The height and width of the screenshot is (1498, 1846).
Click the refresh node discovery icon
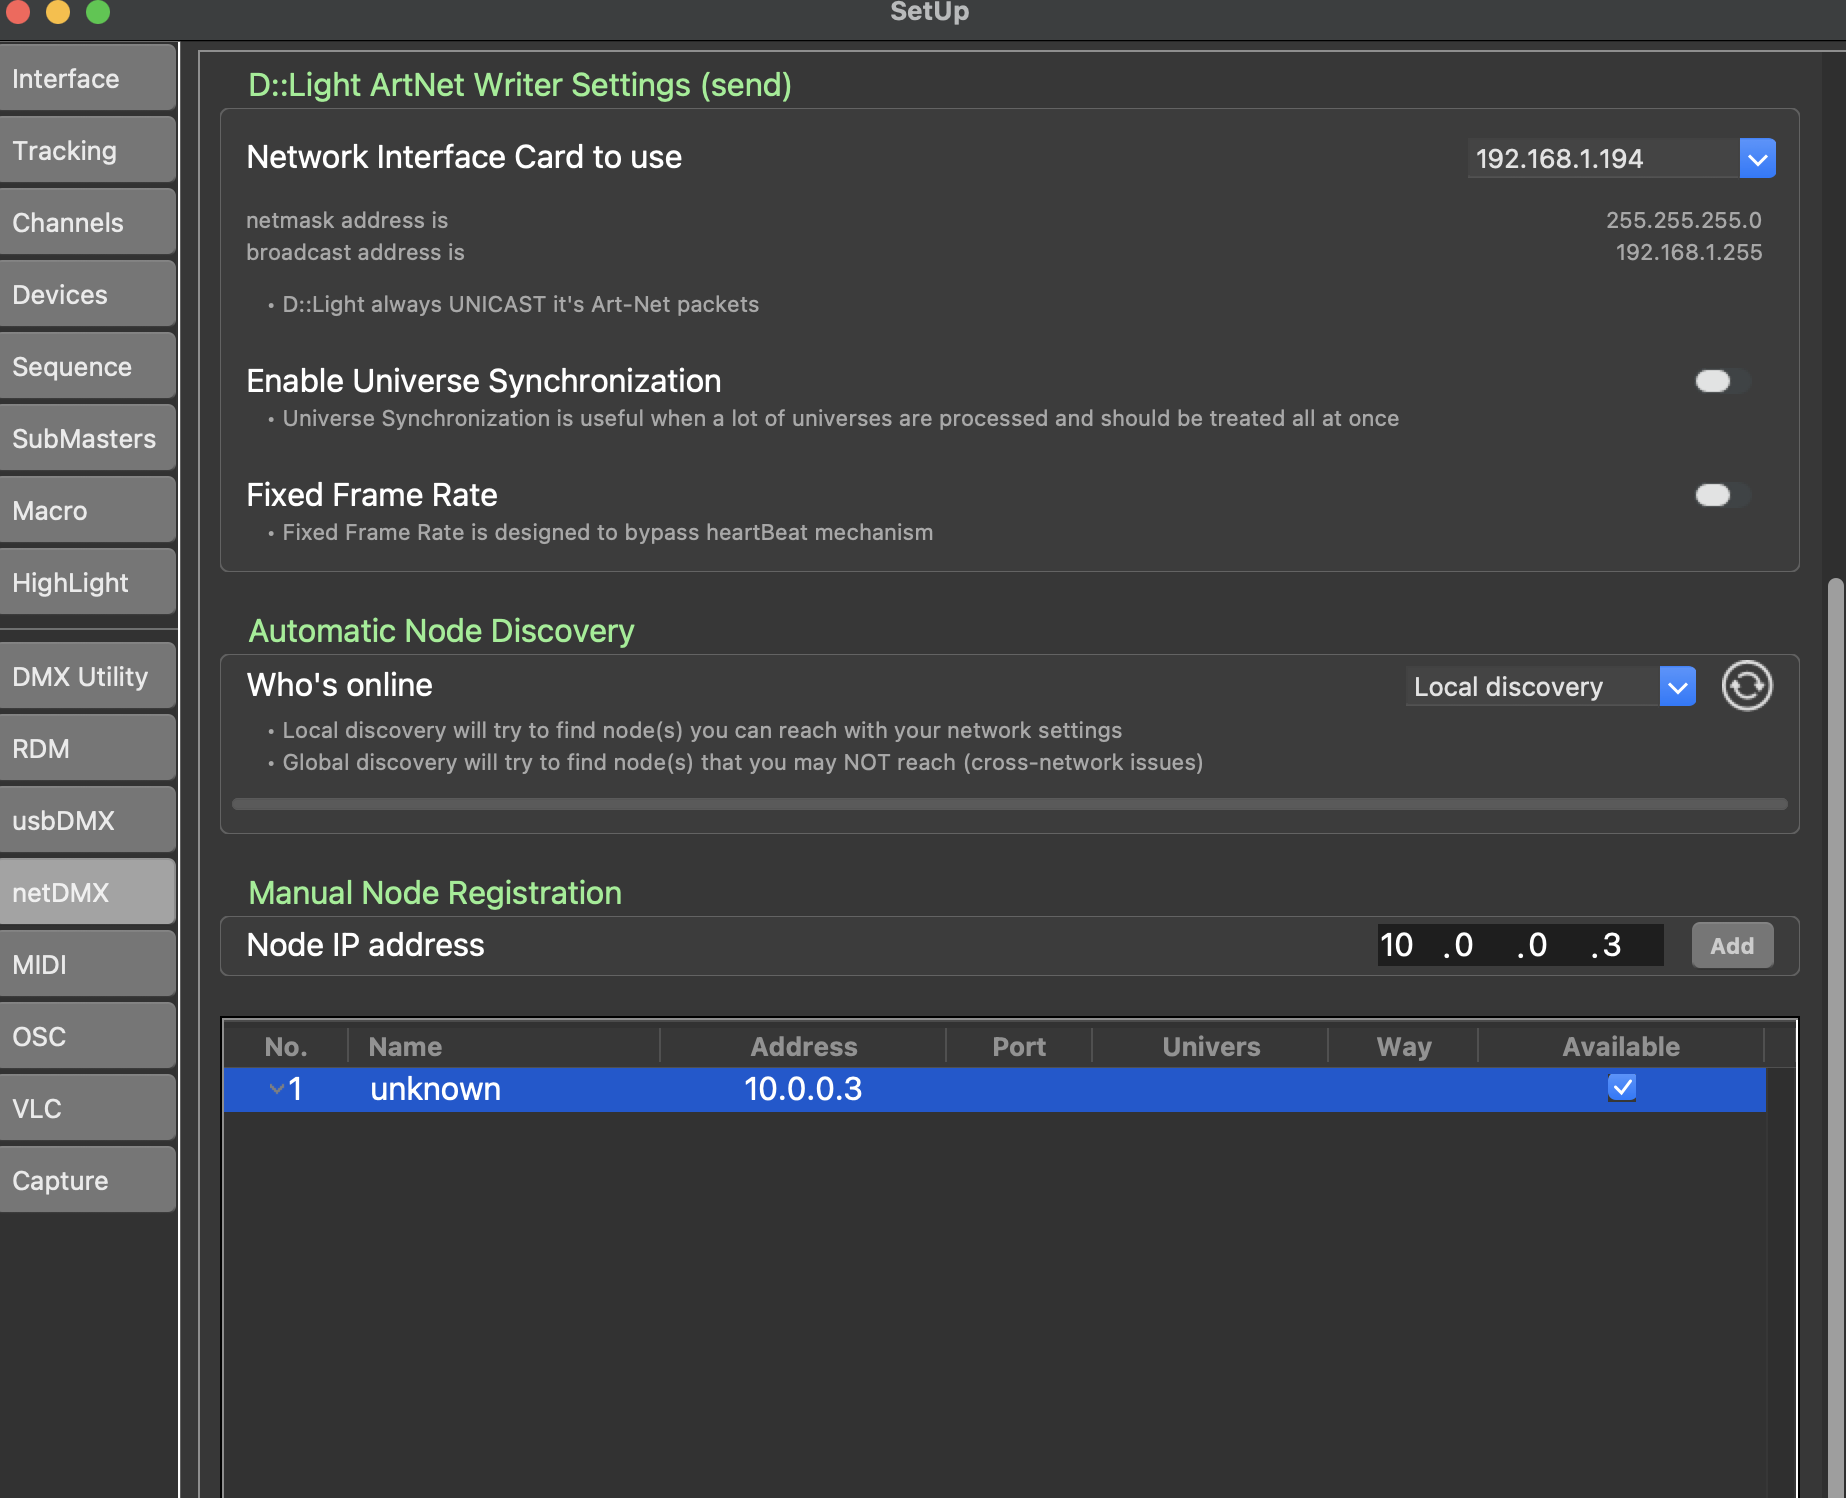click(x=1746, y=686)
